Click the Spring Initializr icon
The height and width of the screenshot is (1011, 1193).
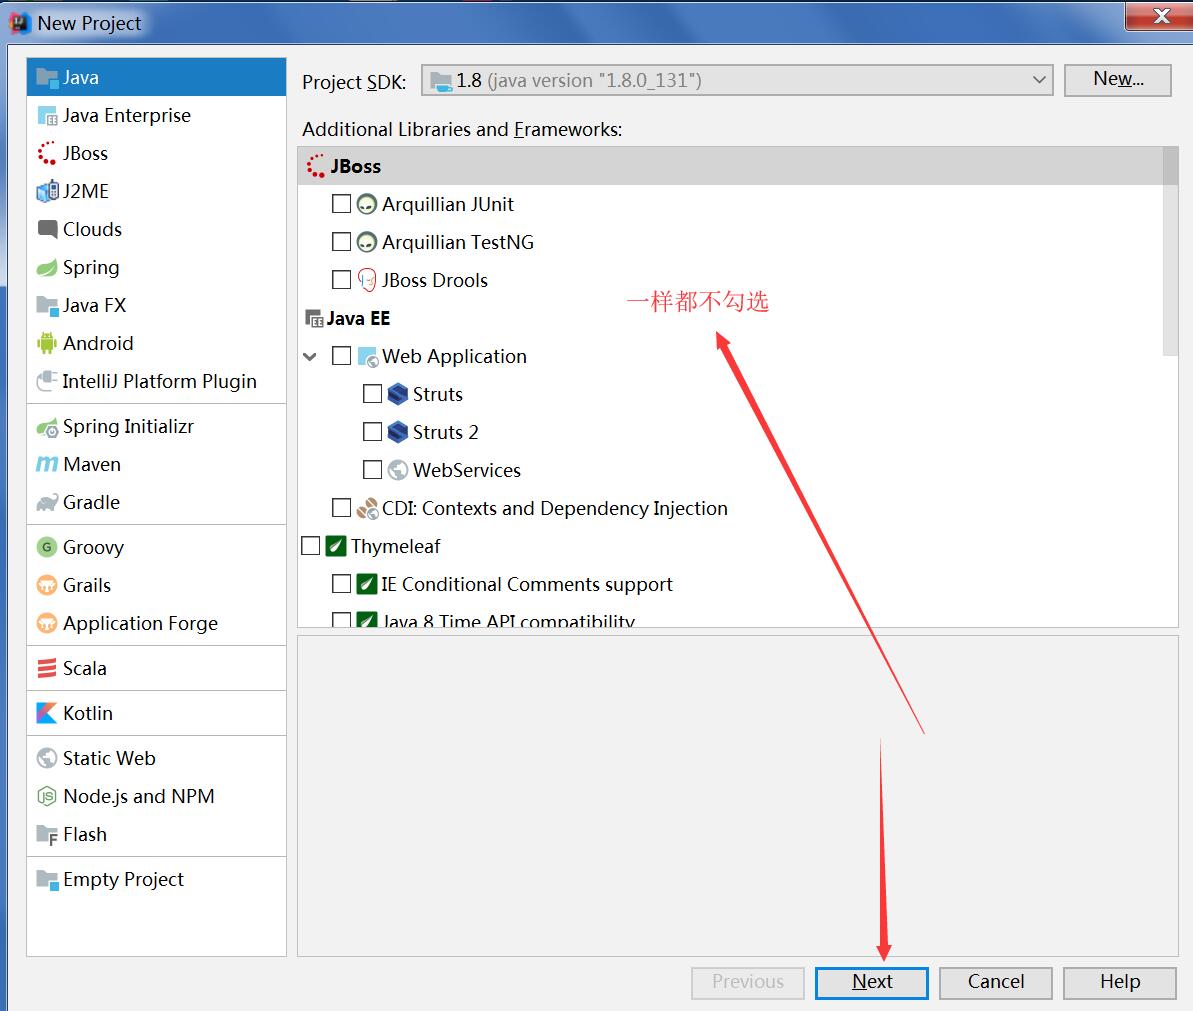47,428
